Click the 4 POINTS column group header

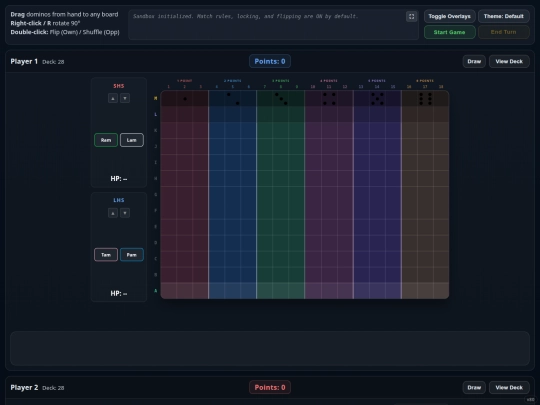point(329,81)
